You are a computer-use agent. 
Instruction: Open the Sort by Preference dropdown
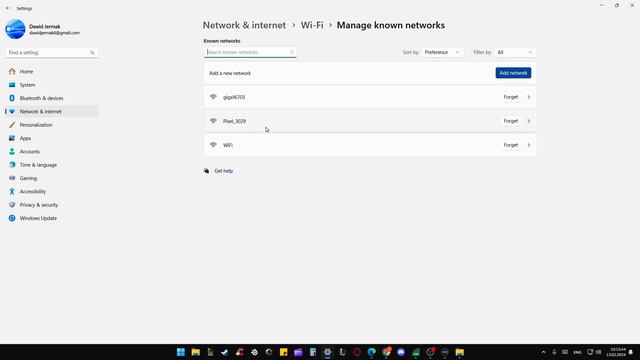[442, 52]
